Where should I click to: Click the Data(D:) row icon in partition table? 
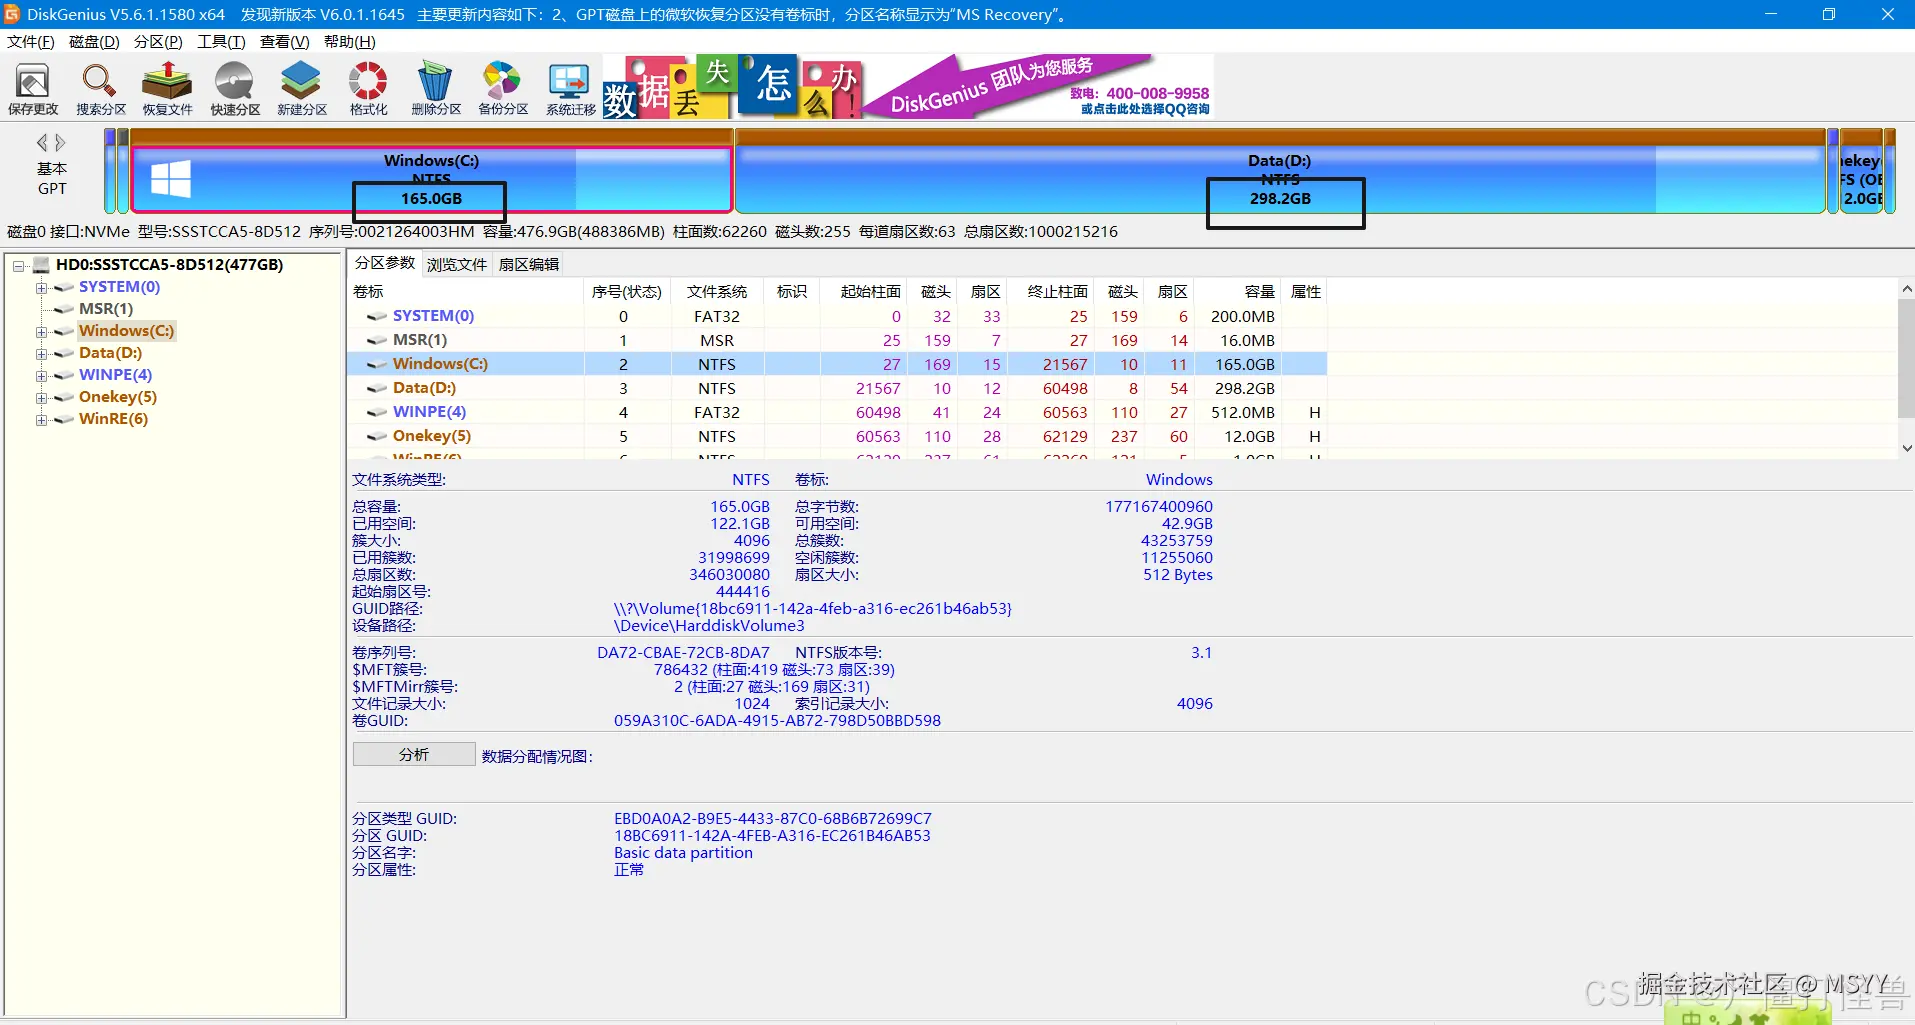click(x=377, y=388)
